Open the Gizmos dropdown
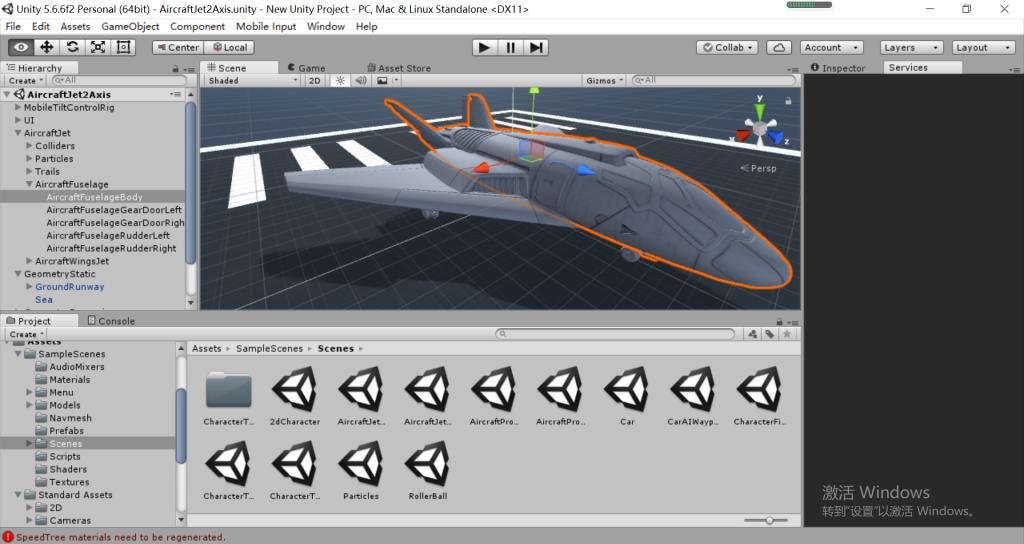The image size is (1024, 544). click(x=604, y=80)
